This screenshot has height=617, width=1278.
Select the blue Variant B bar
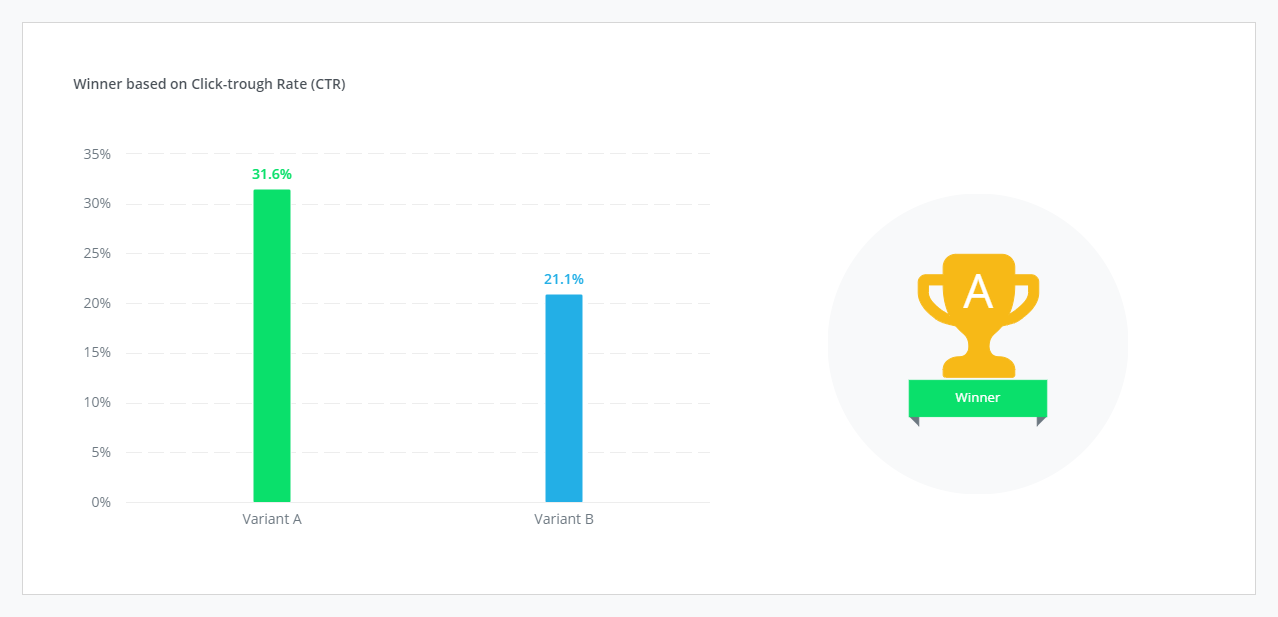564,398
